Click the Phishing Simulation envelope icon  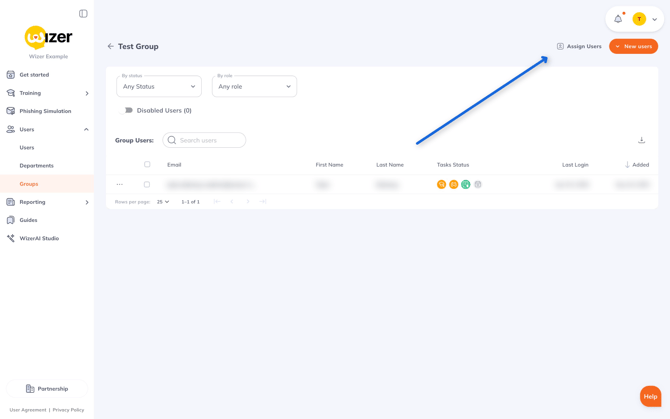pyautogui.click(x=11, y=111)
